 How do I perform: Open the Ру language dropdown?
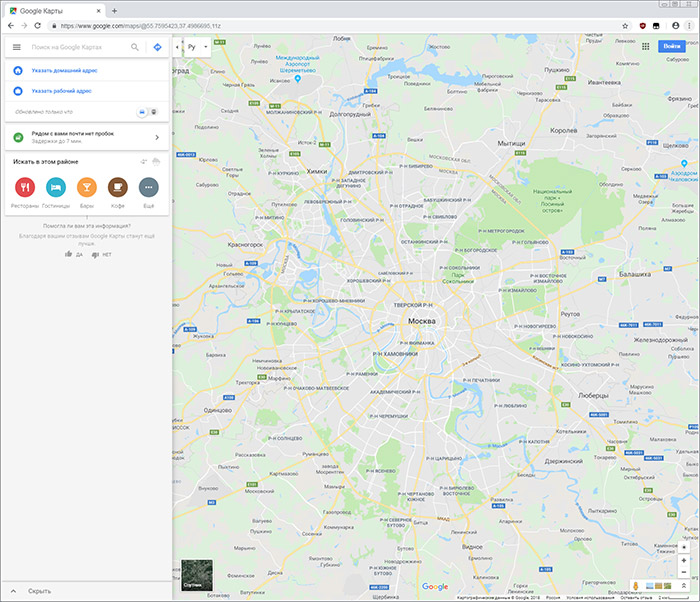pyautogui.click(x=198, y=47)
